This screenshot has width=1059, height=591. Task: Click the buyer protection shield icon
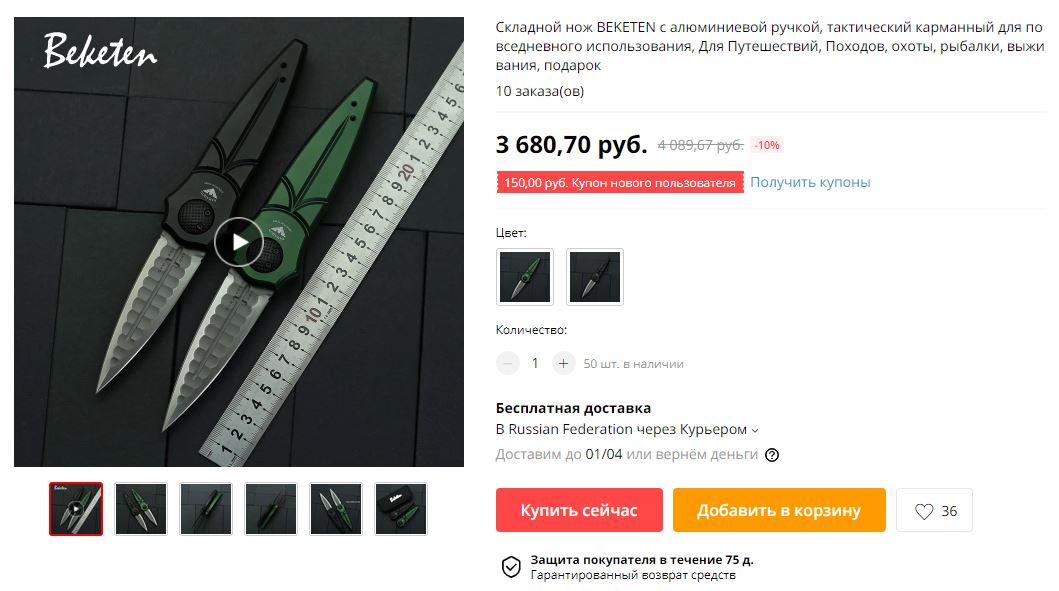pyautogui.click(x=511, y=567)
